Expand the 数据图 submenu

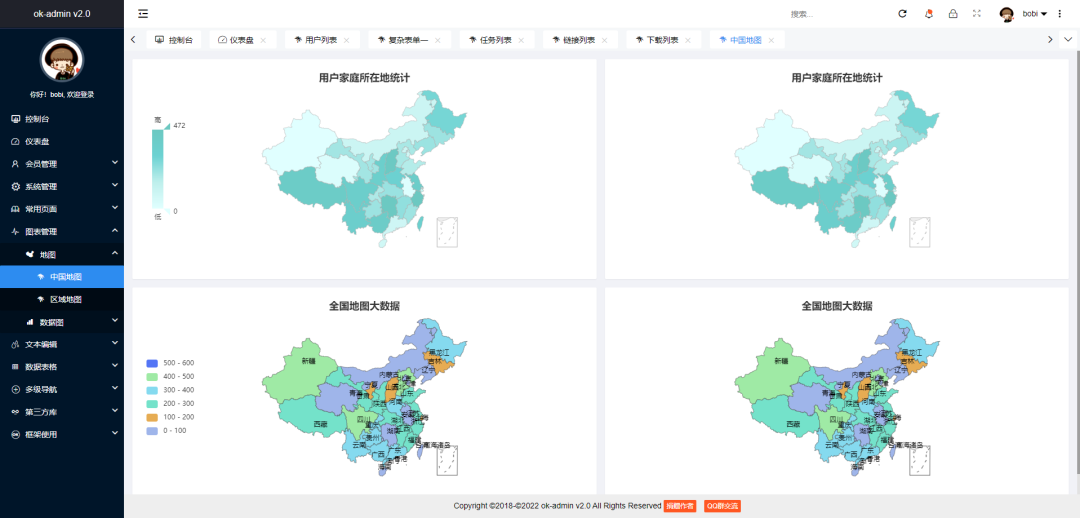(62, 322)
